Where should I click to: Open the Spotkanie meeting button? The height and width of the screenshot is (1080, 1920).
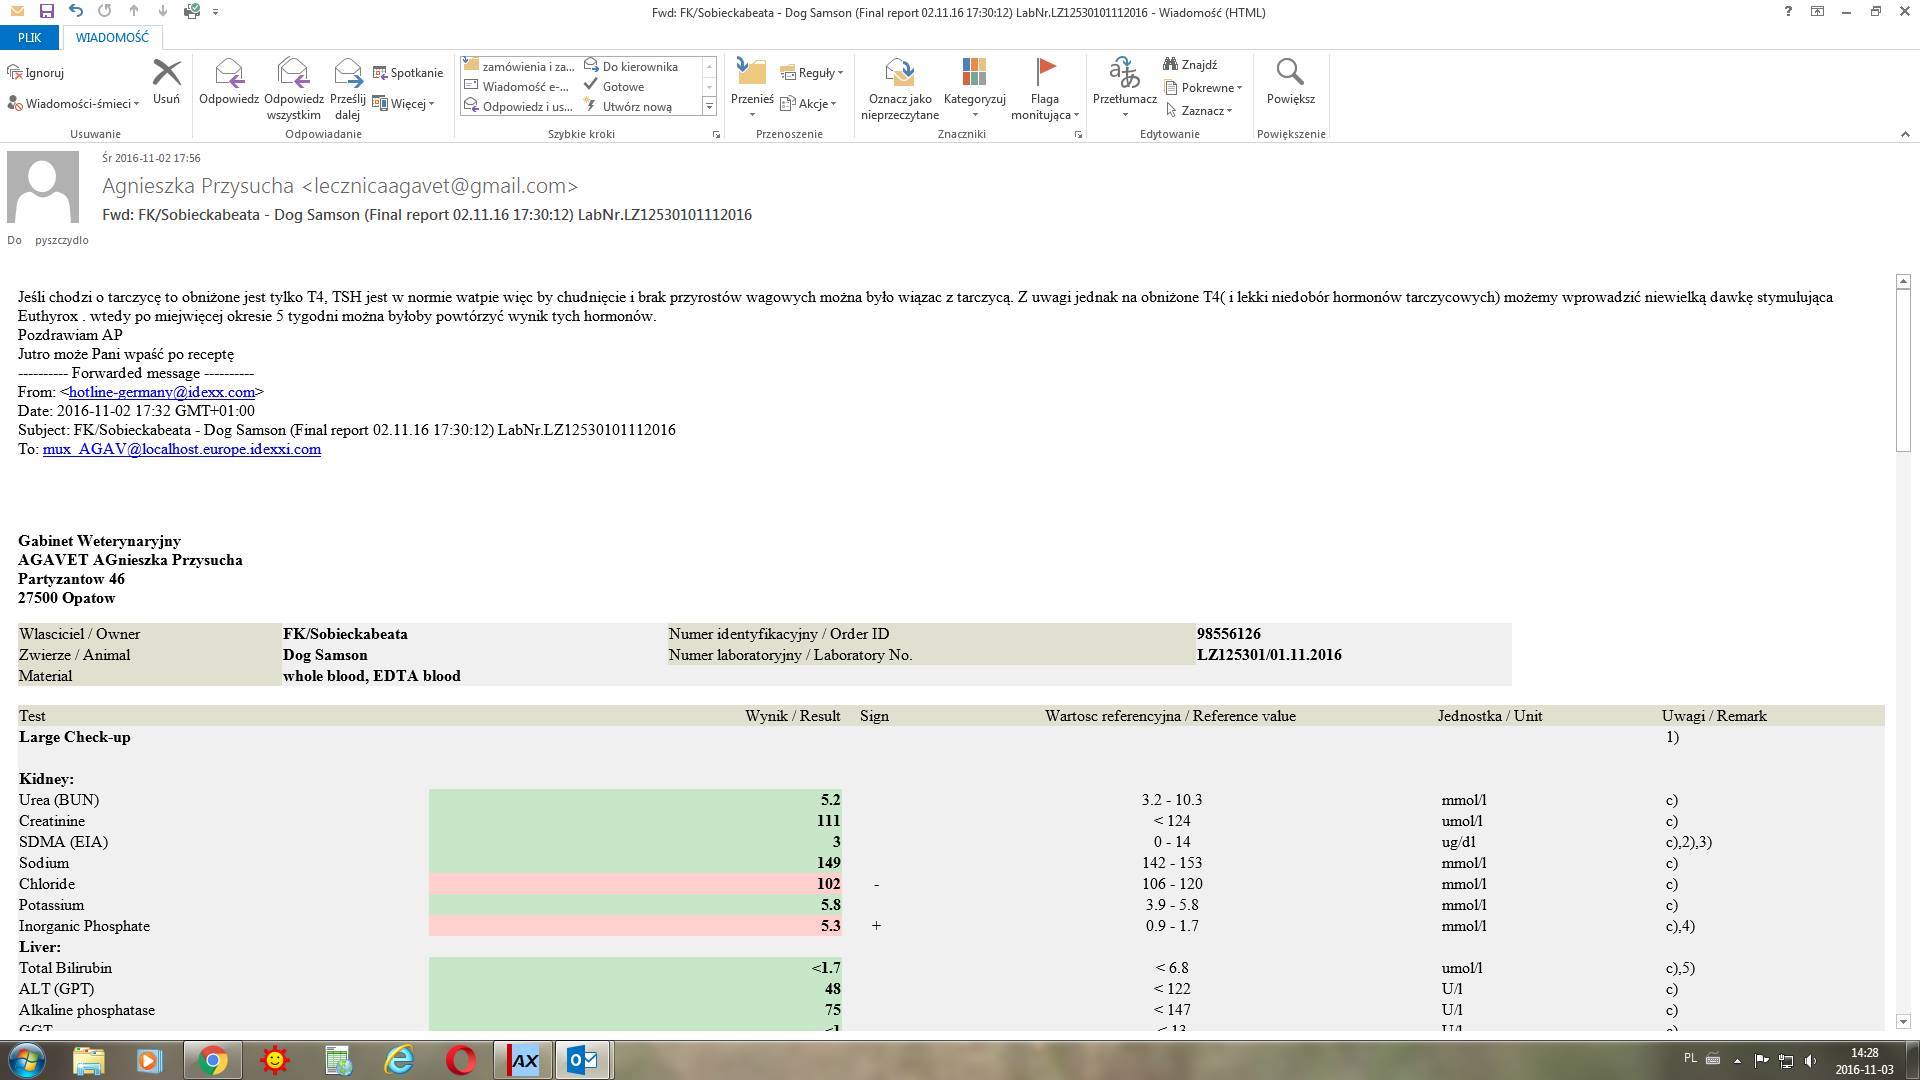point(407,72)
